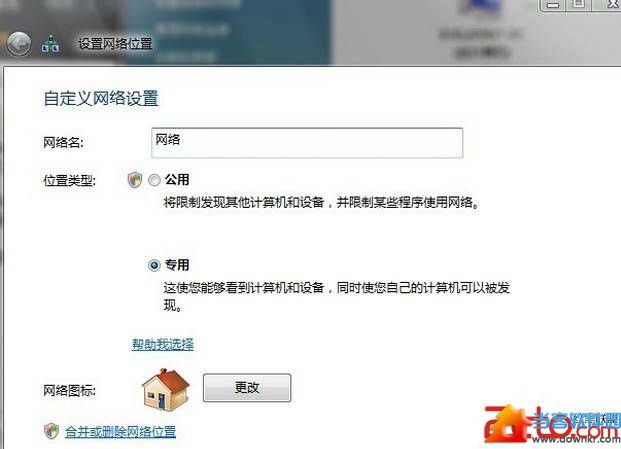Screen dimensions: 621x449
Task: Click the 专用 option label text
Action: pos(177,264)
